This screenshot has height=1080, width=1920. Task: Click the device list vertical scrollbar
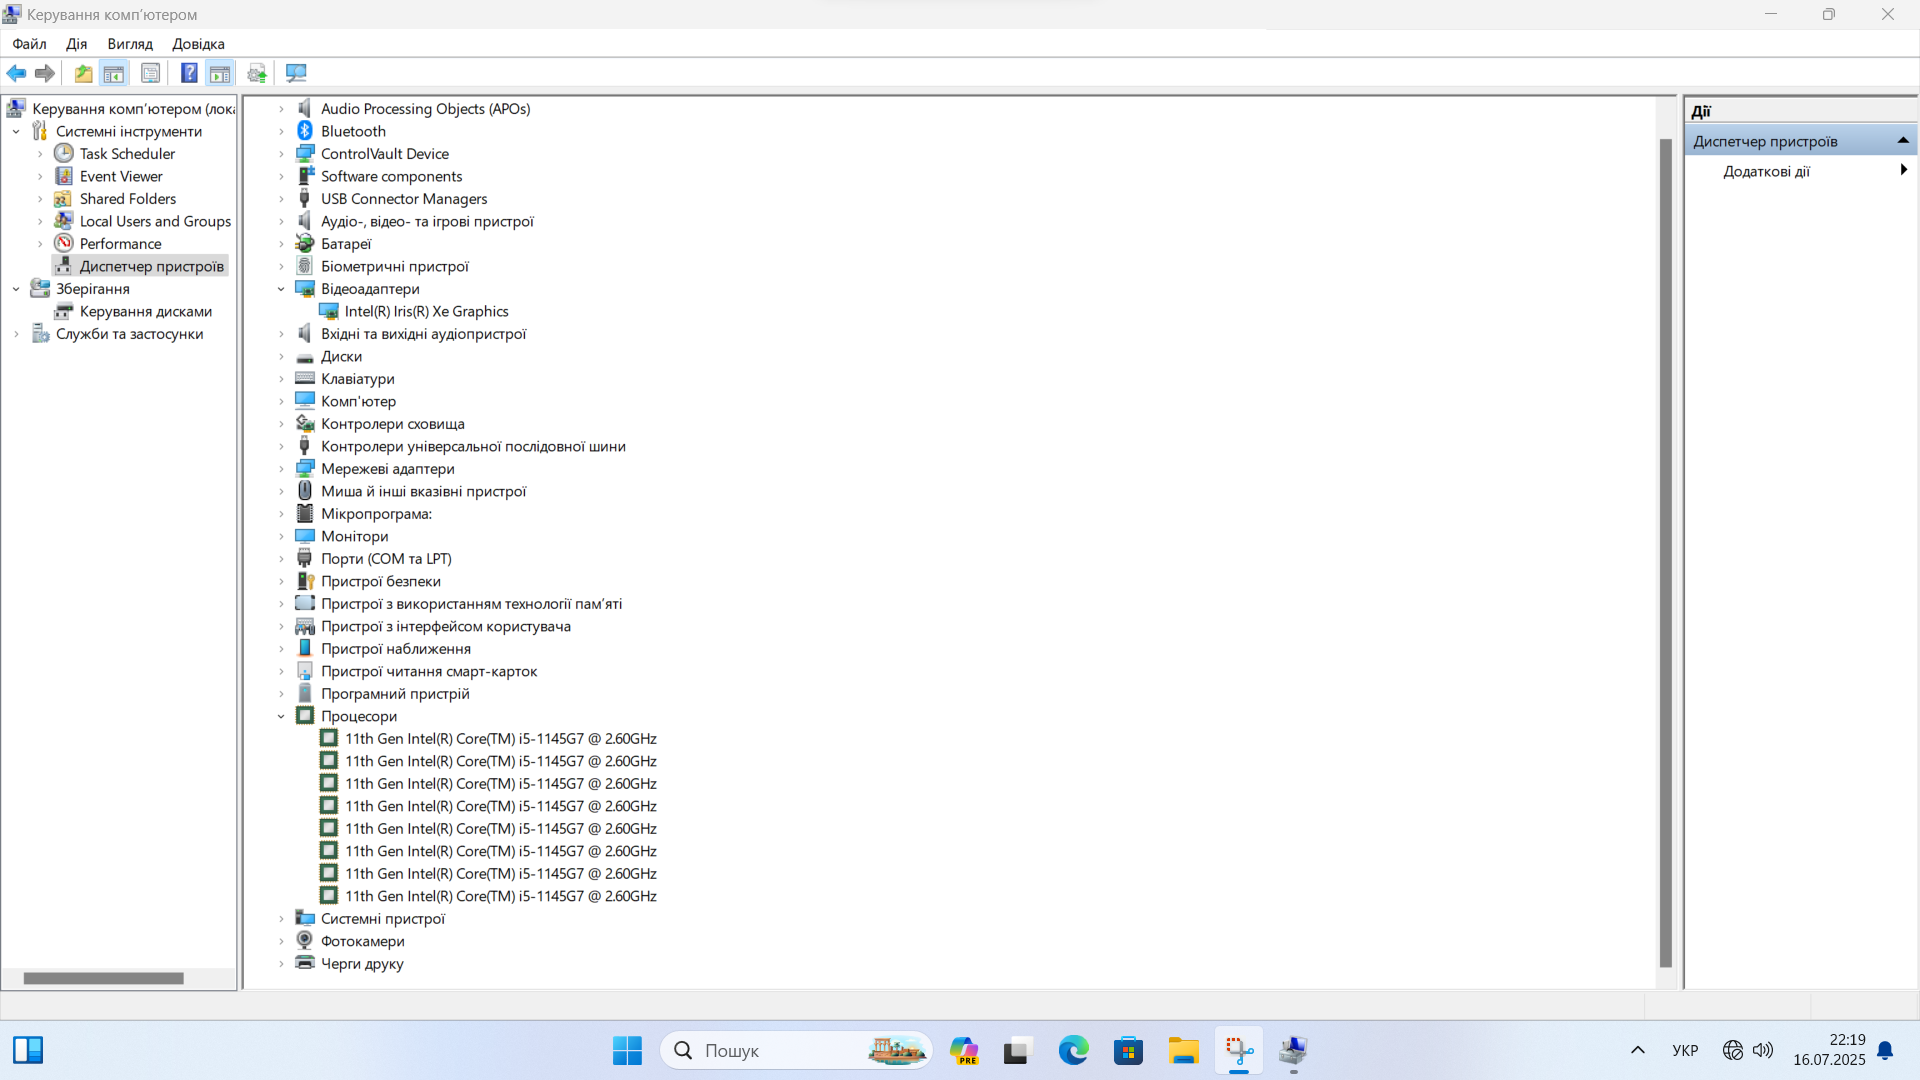click(1665, 550)
